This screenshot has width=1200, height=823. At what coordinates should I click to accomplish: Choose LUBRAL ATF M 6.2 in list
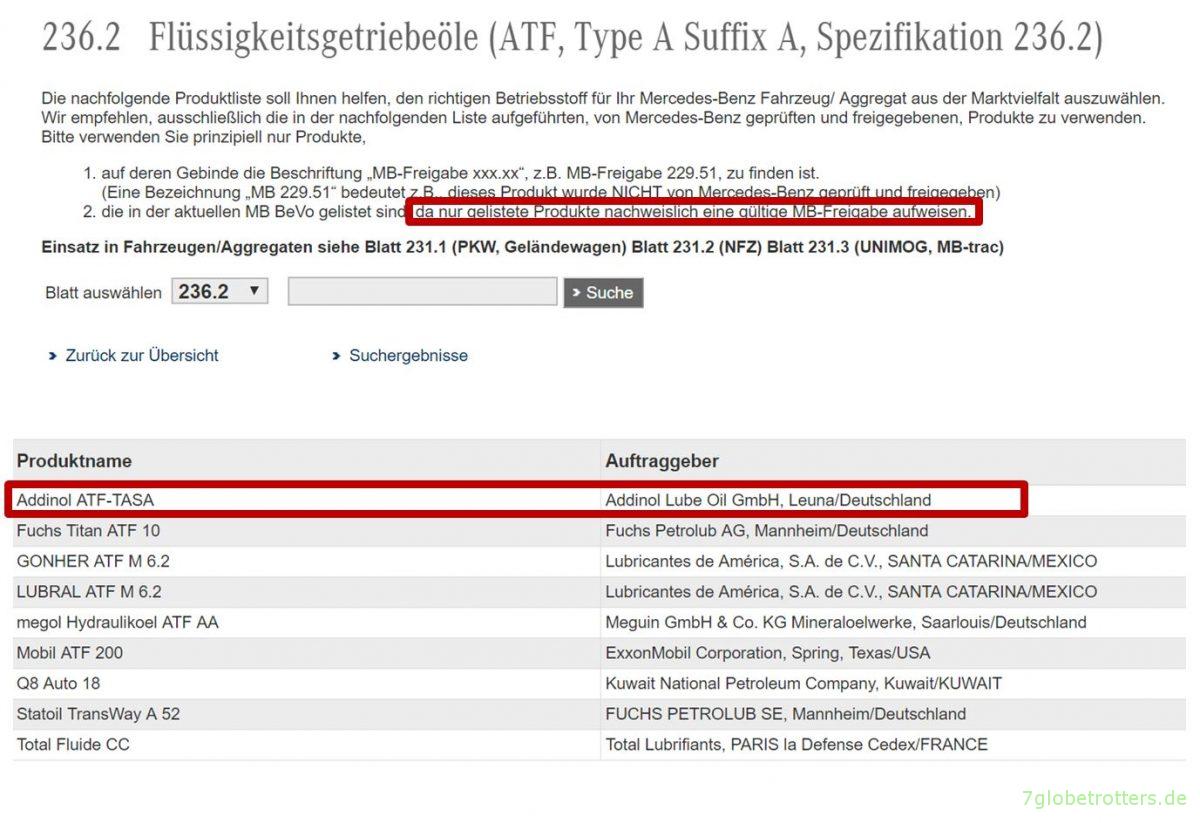[89, 592]
